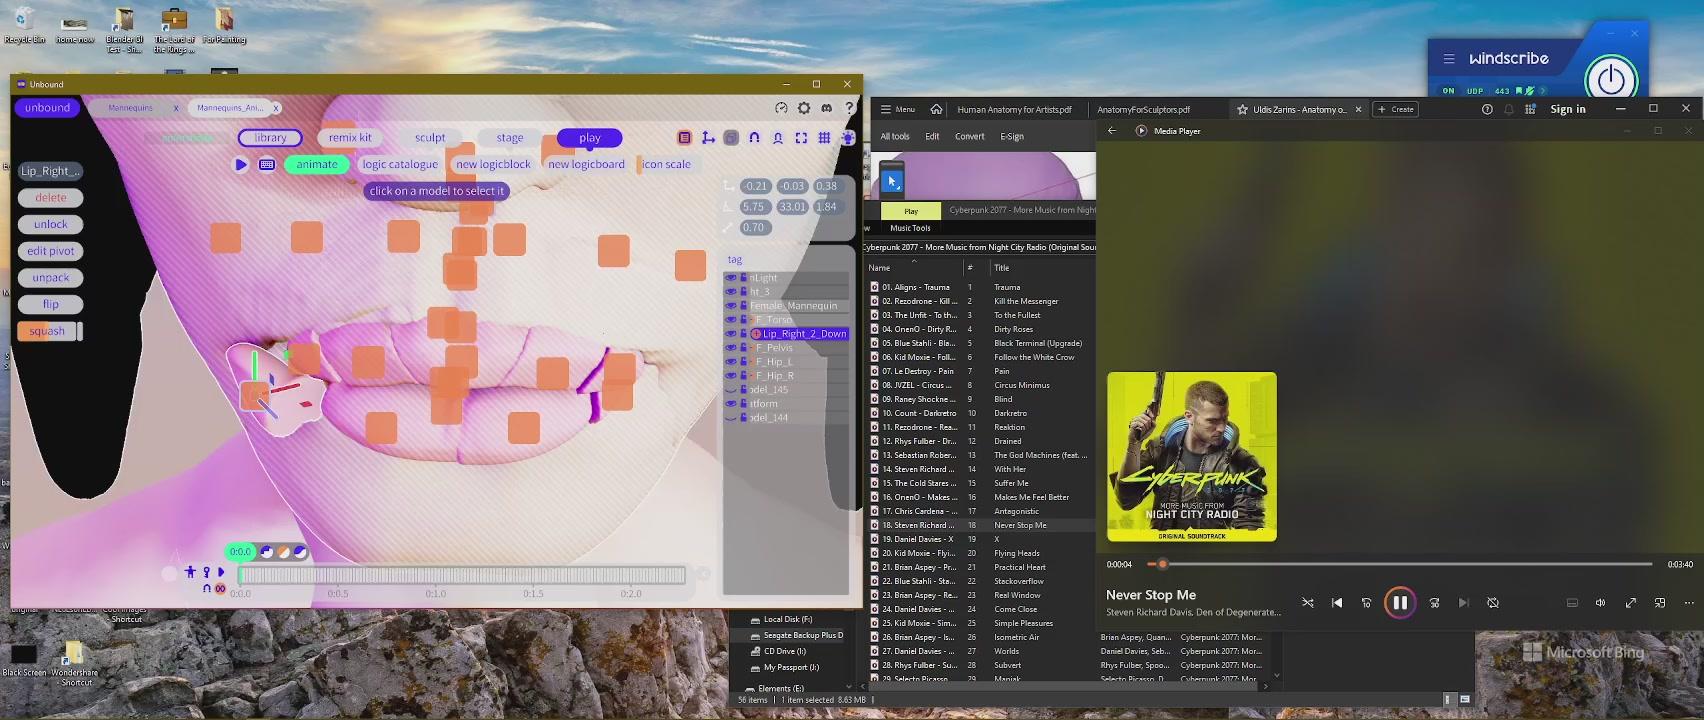This screenshot has width=1704, height=720.
Task: Click the light bulb icon in Unbound toolbar
Action: click(848, 138)
